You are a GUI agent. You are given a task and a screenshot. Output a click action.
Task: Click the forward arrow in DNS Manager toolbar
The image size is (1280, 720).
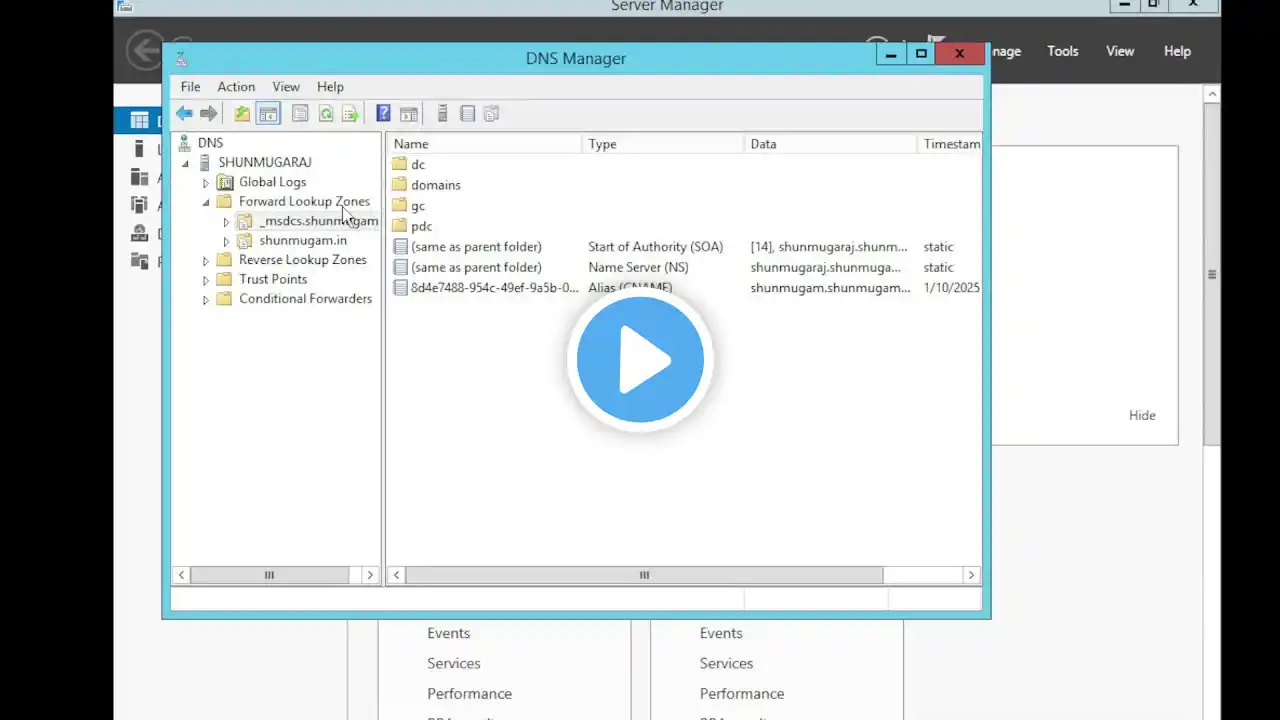208,114
